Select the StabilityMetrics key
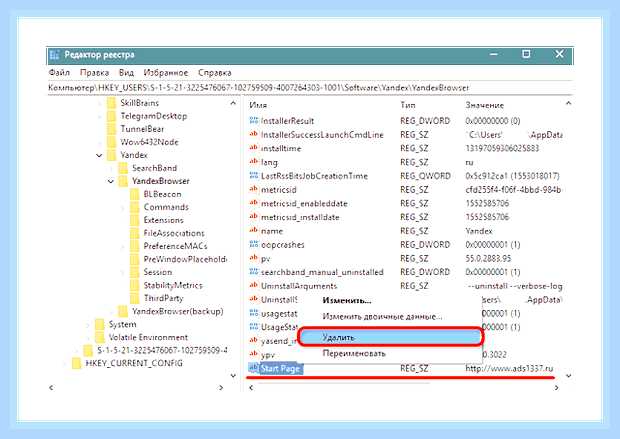This screenshot has width=620, height=439. point(173,285)
